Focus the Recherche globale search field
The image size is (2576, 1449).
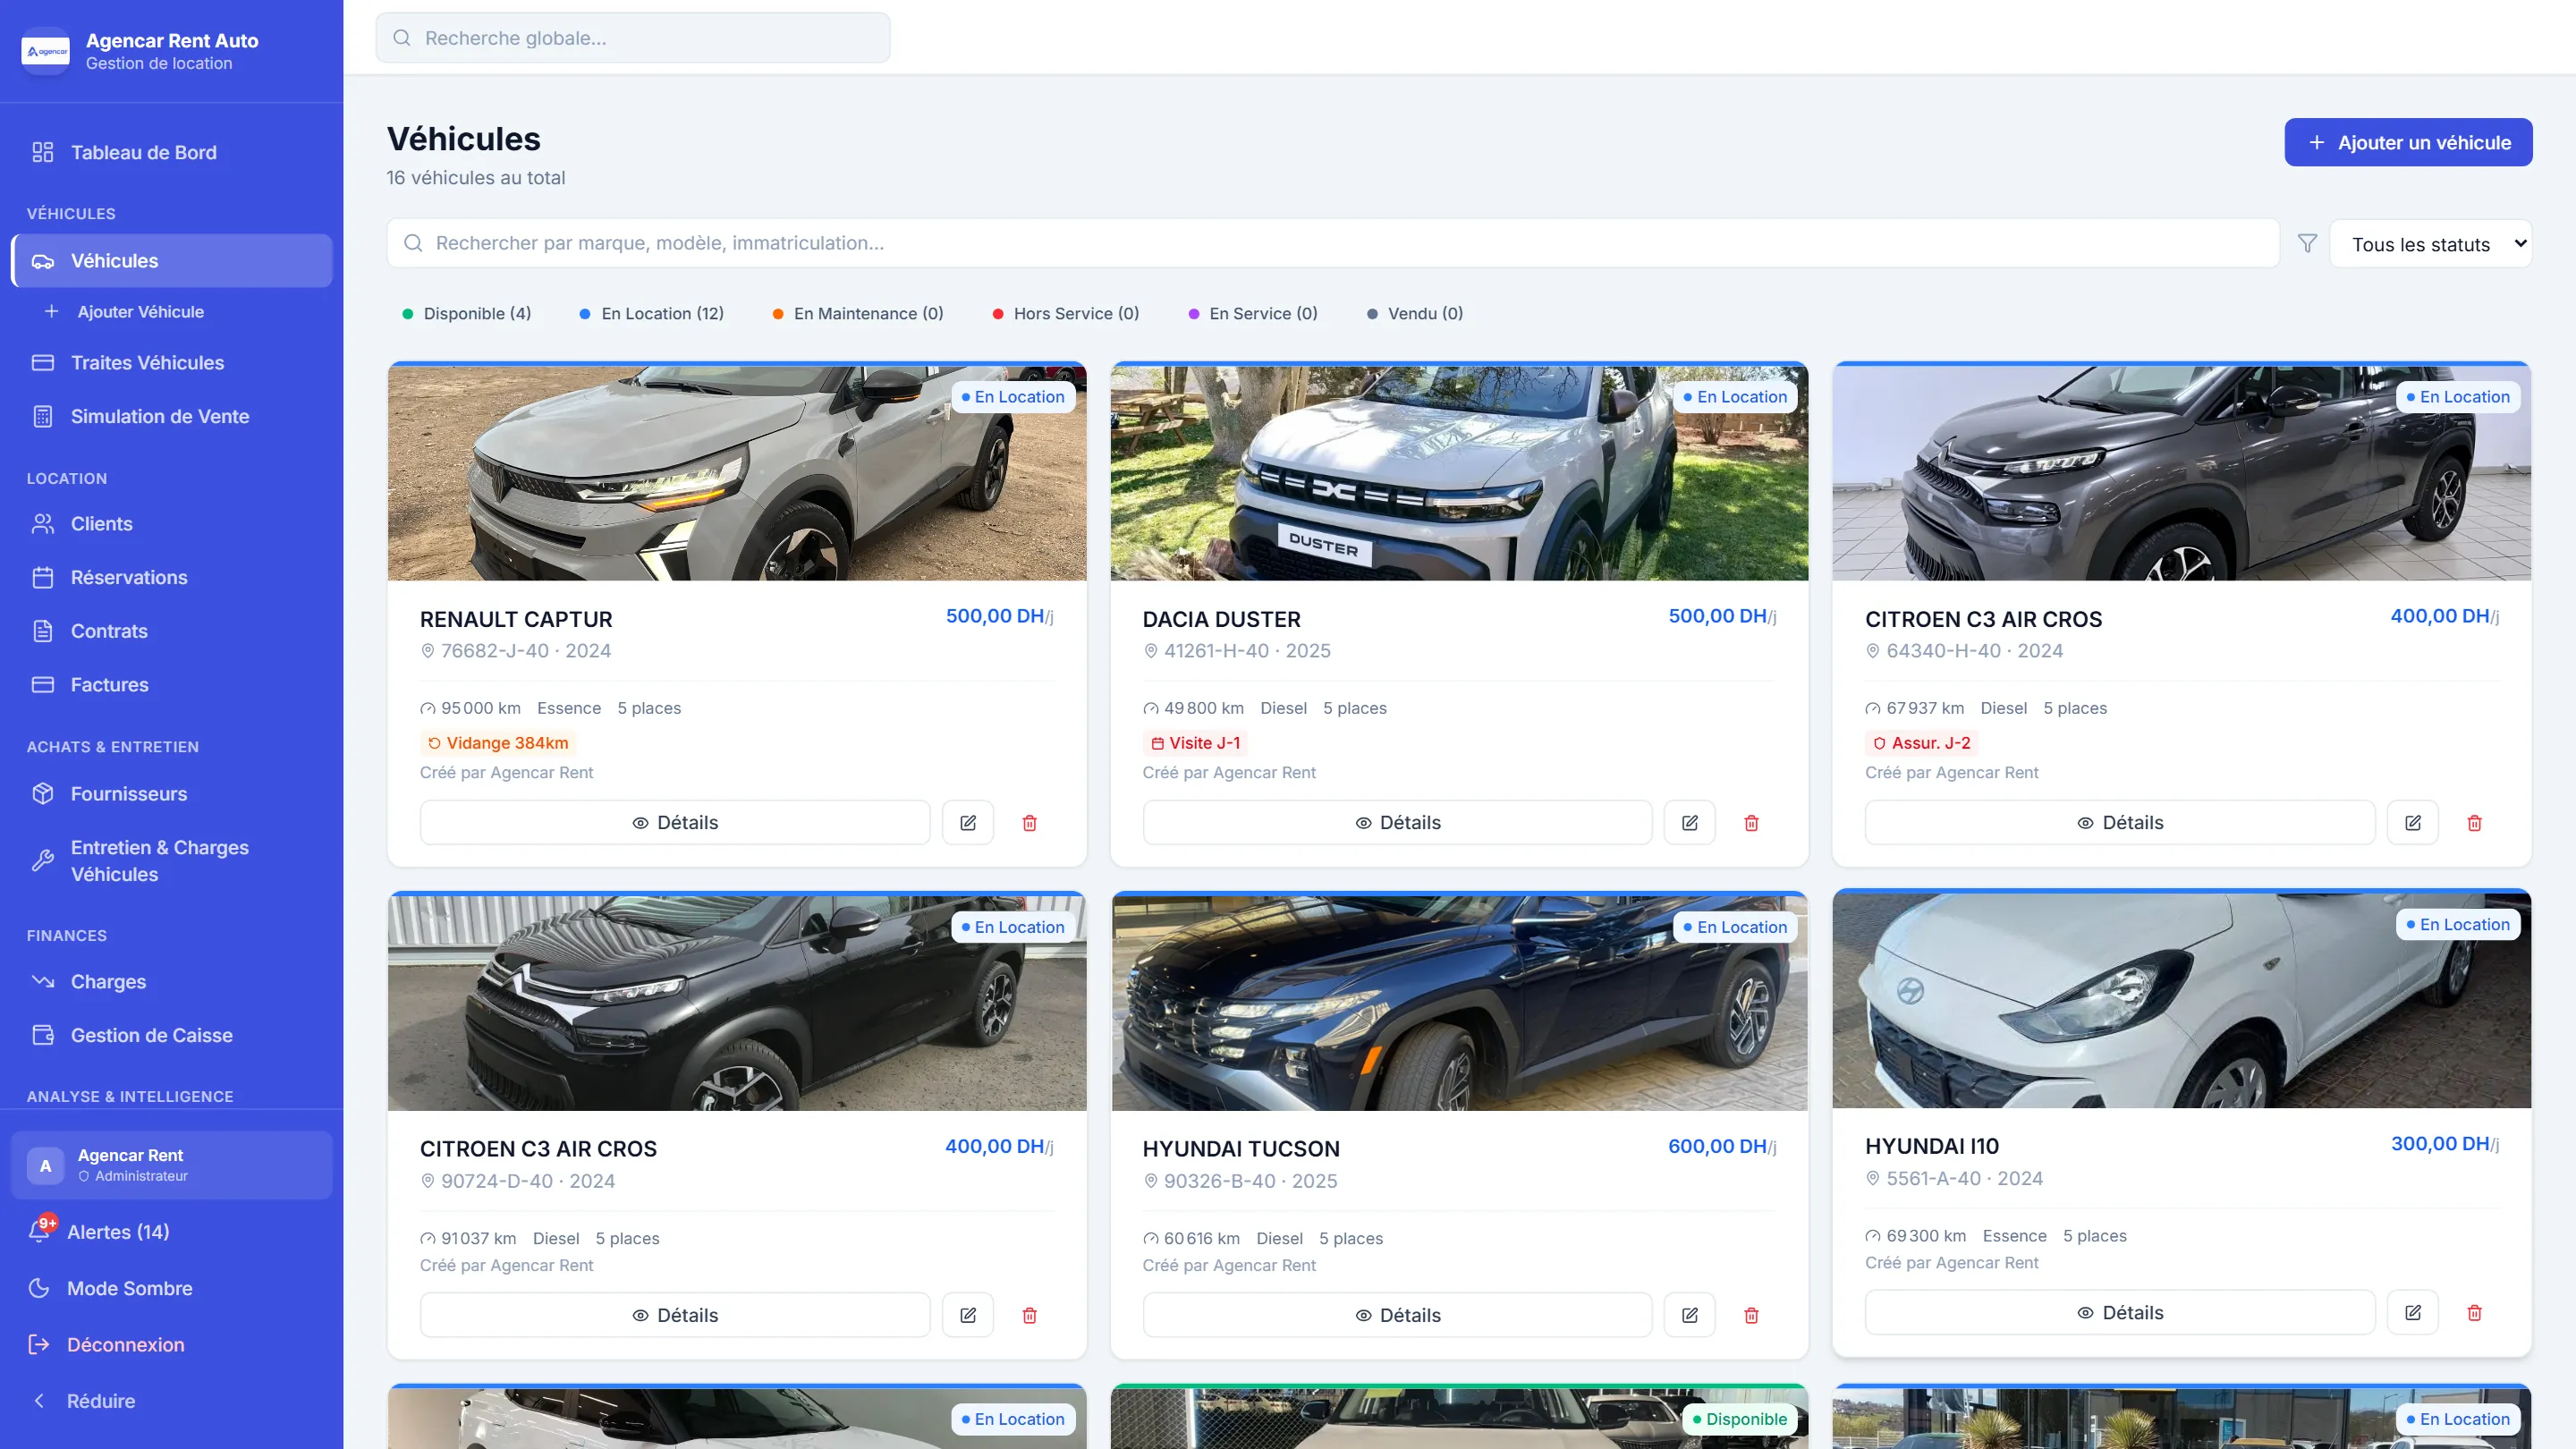point(633,38)
